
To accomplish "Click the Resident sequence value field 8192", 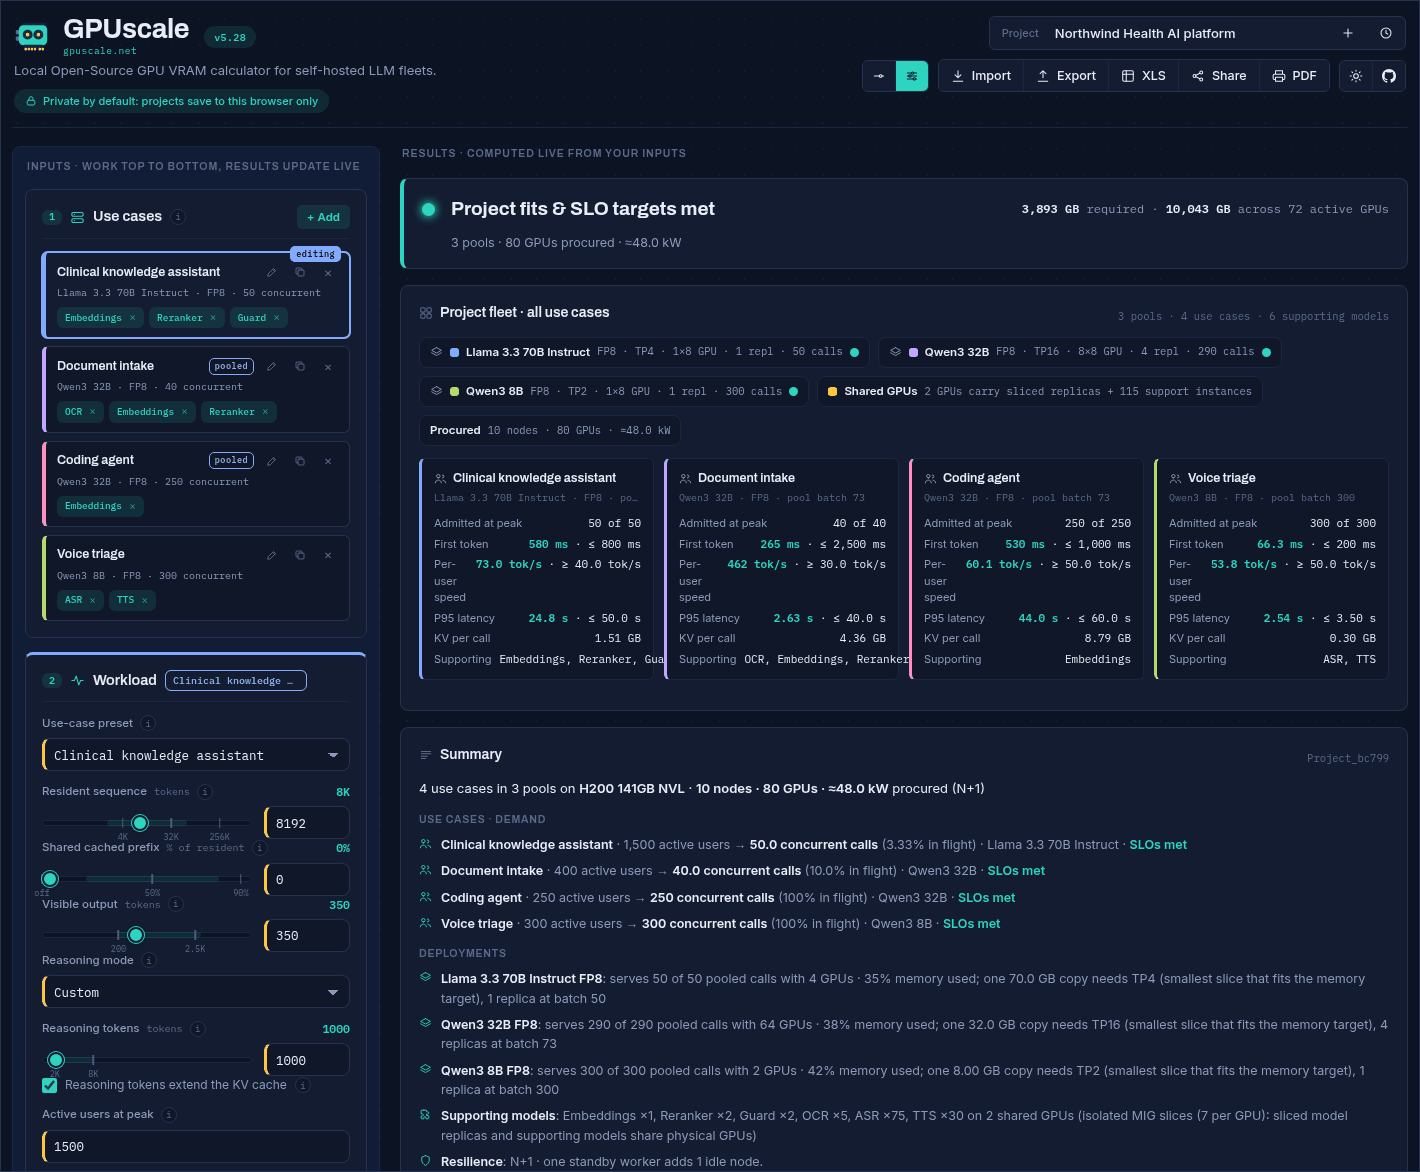I will pos(307,823).
